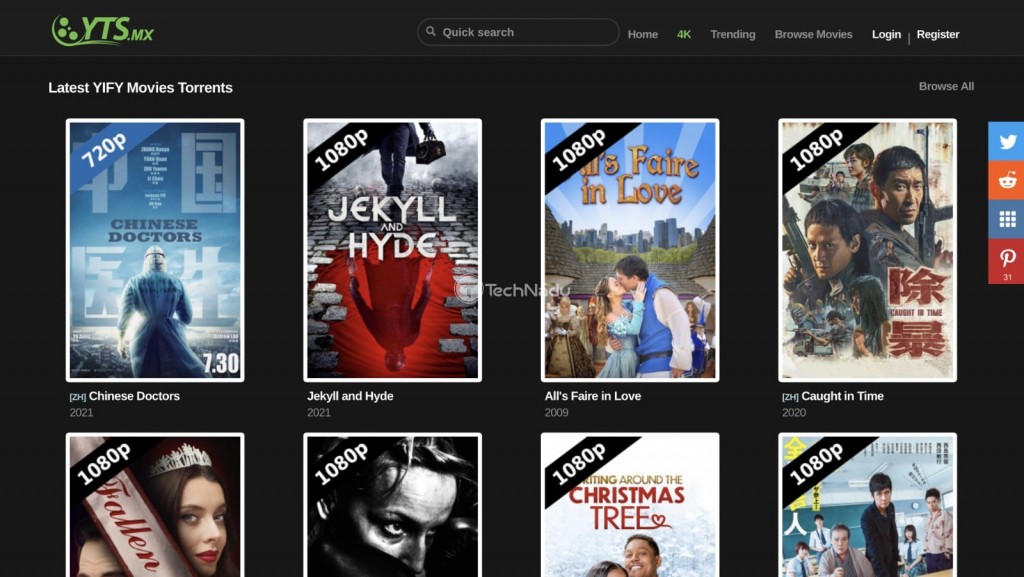
Task: Open the 4K movies section
Action: pyautogui.click(x=684, y=35)
